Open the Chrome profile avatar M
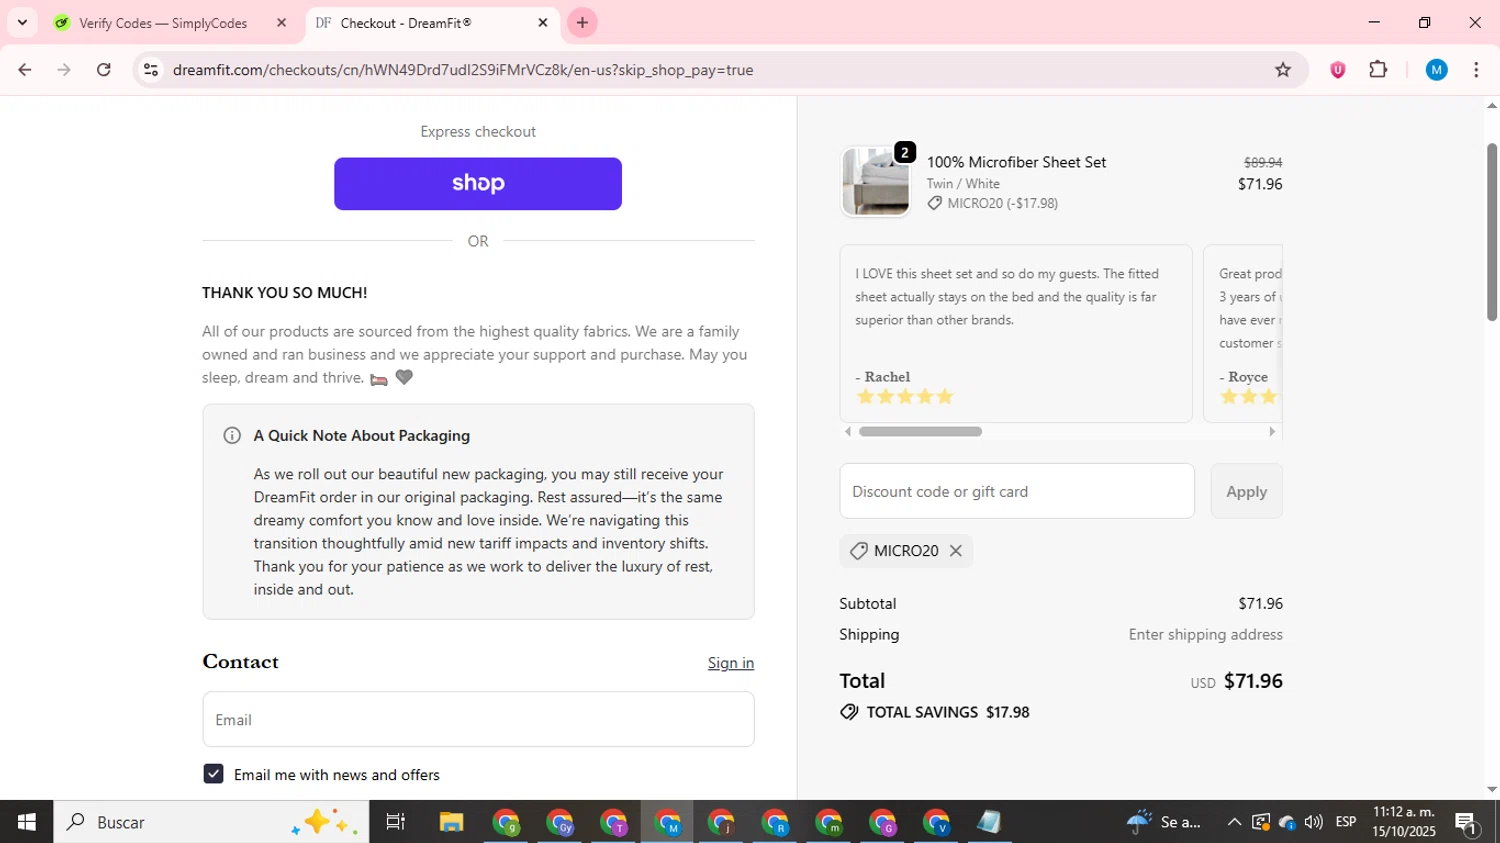 (1437, 70)
